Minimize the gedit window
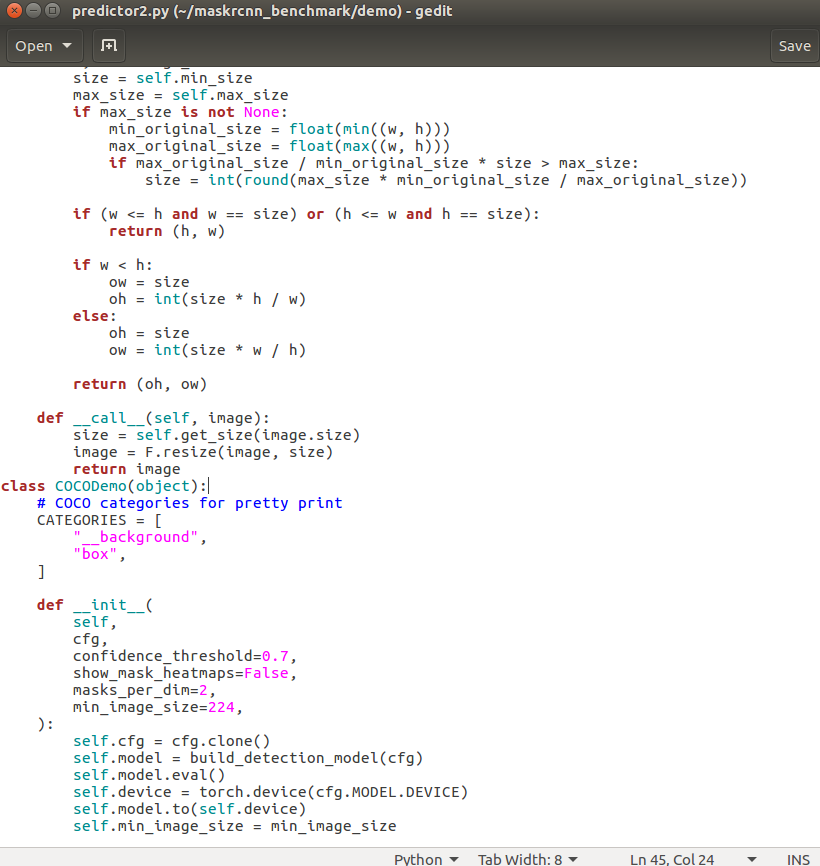This screenshot has width=820, height=866. point(33,10)
